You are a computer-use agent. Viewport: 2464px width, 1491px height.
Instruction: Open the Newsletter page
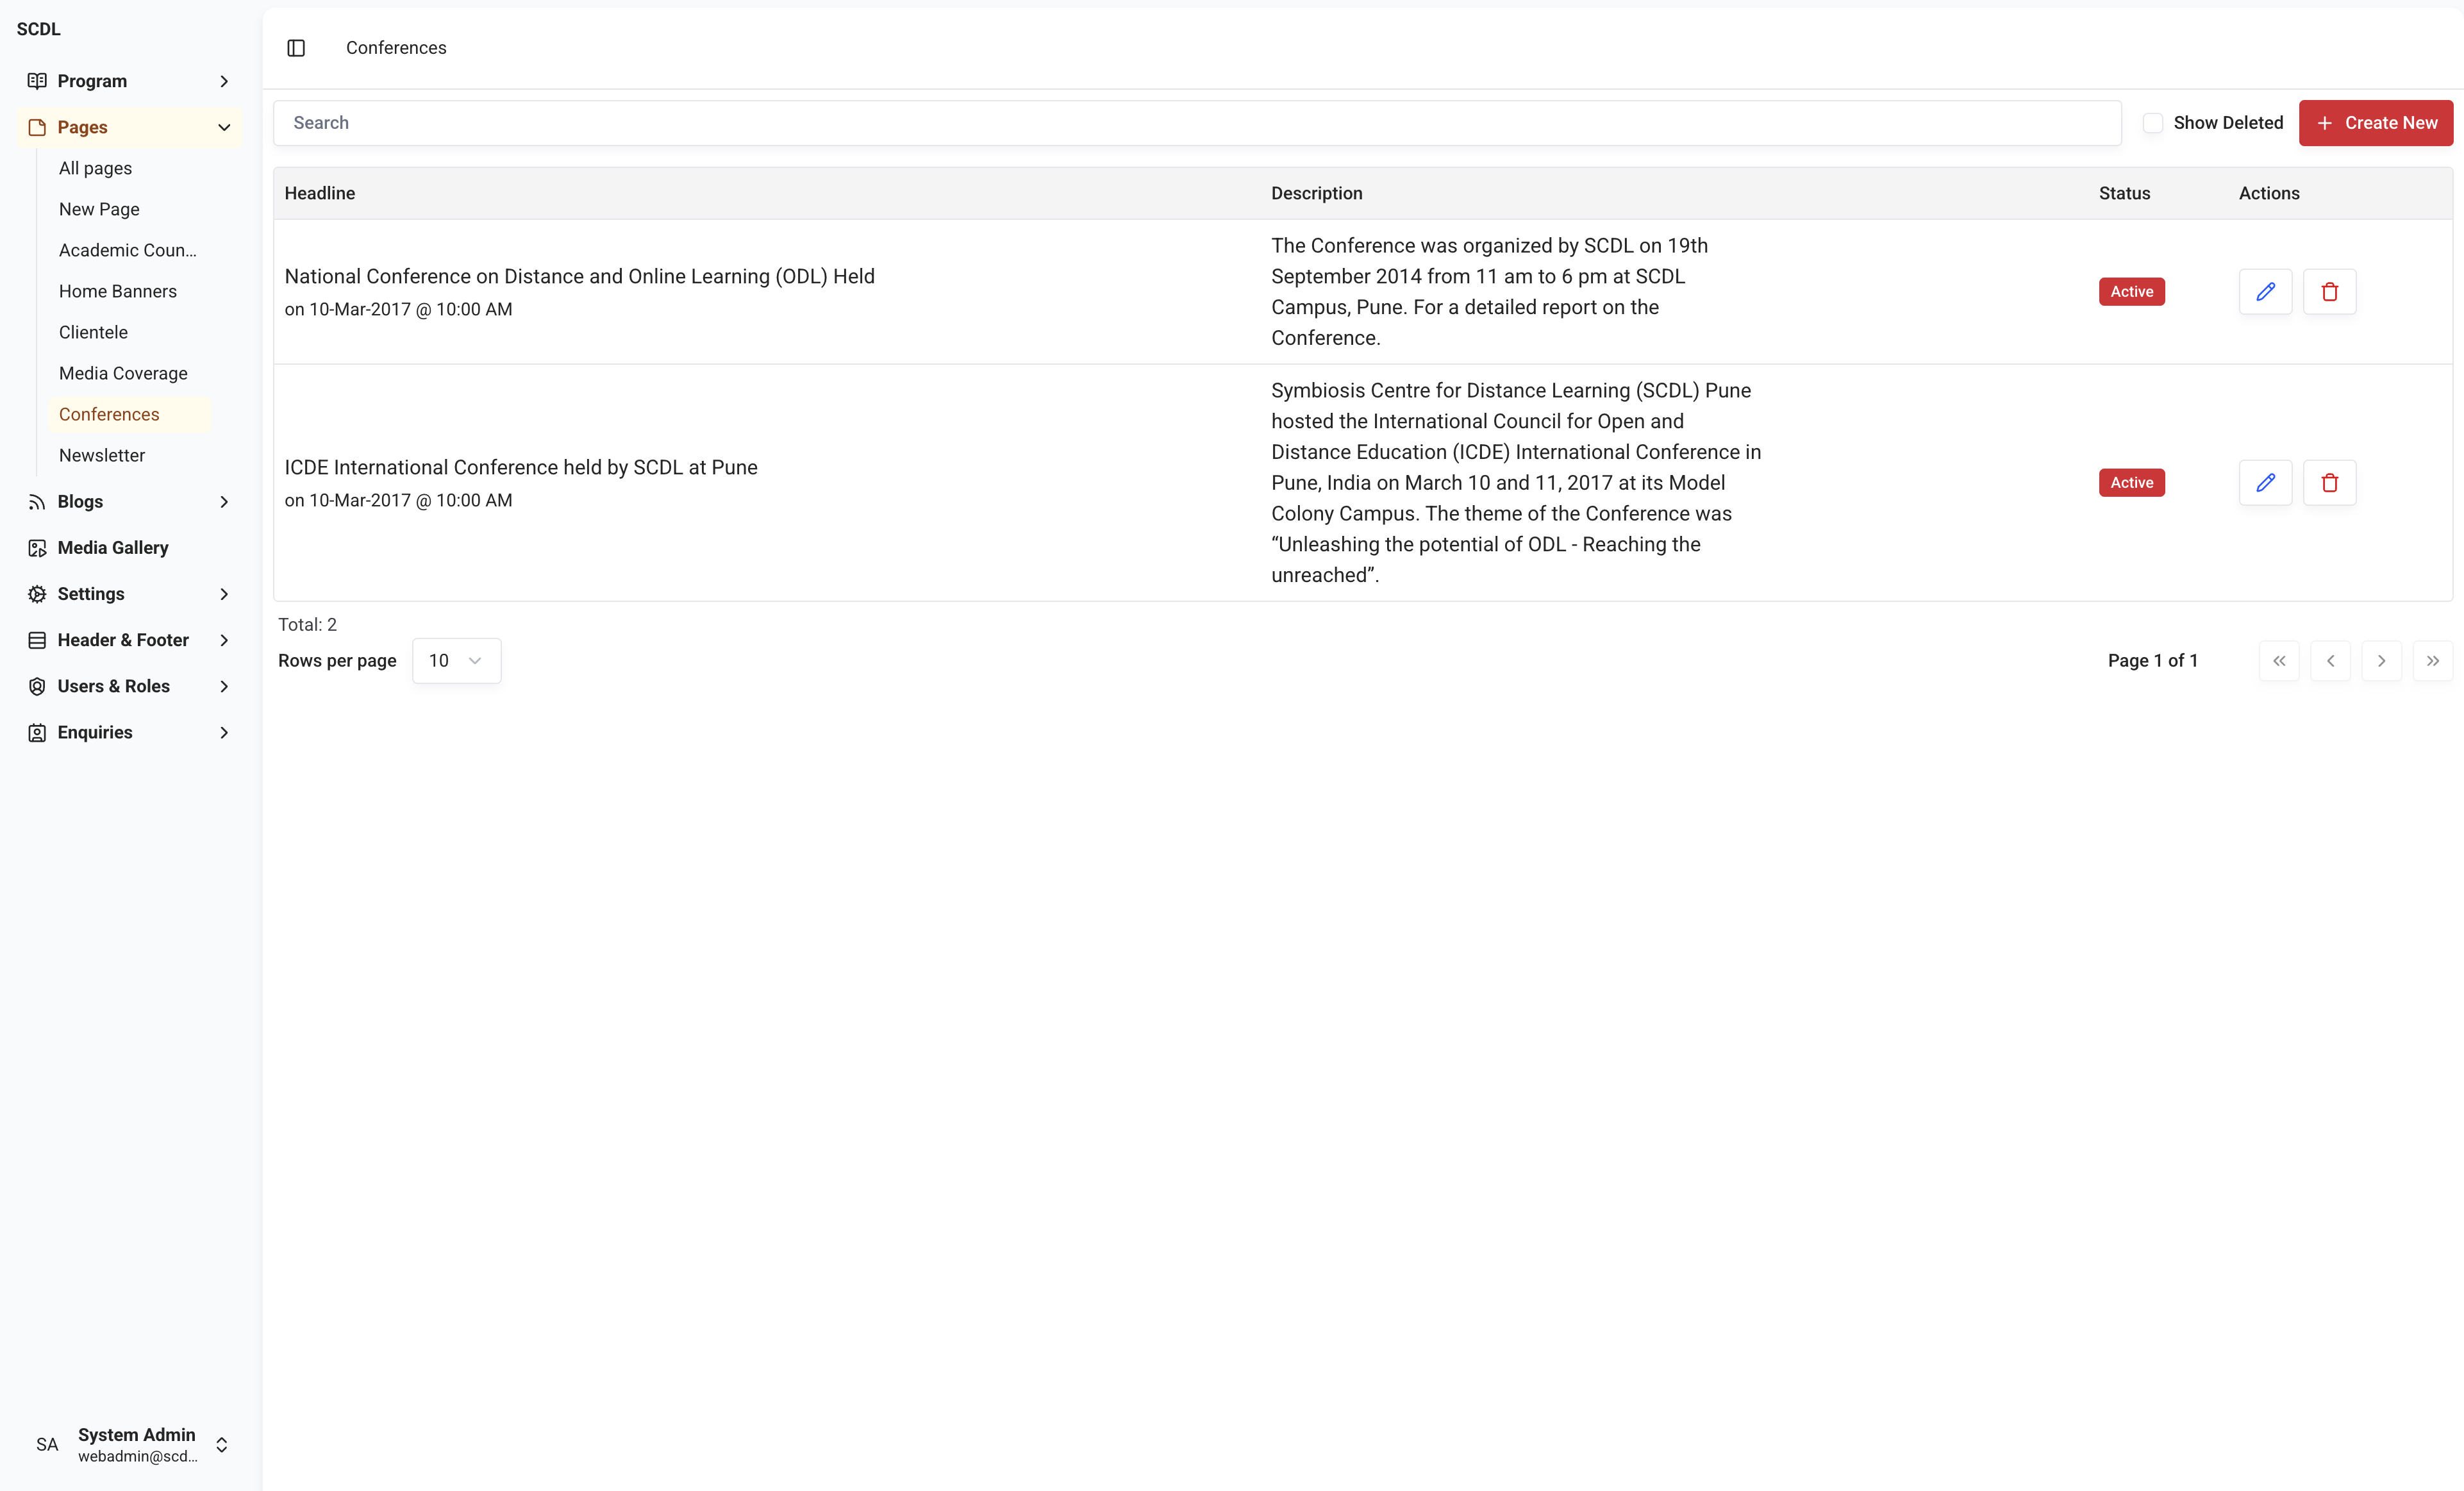click(x=102, y=455)
